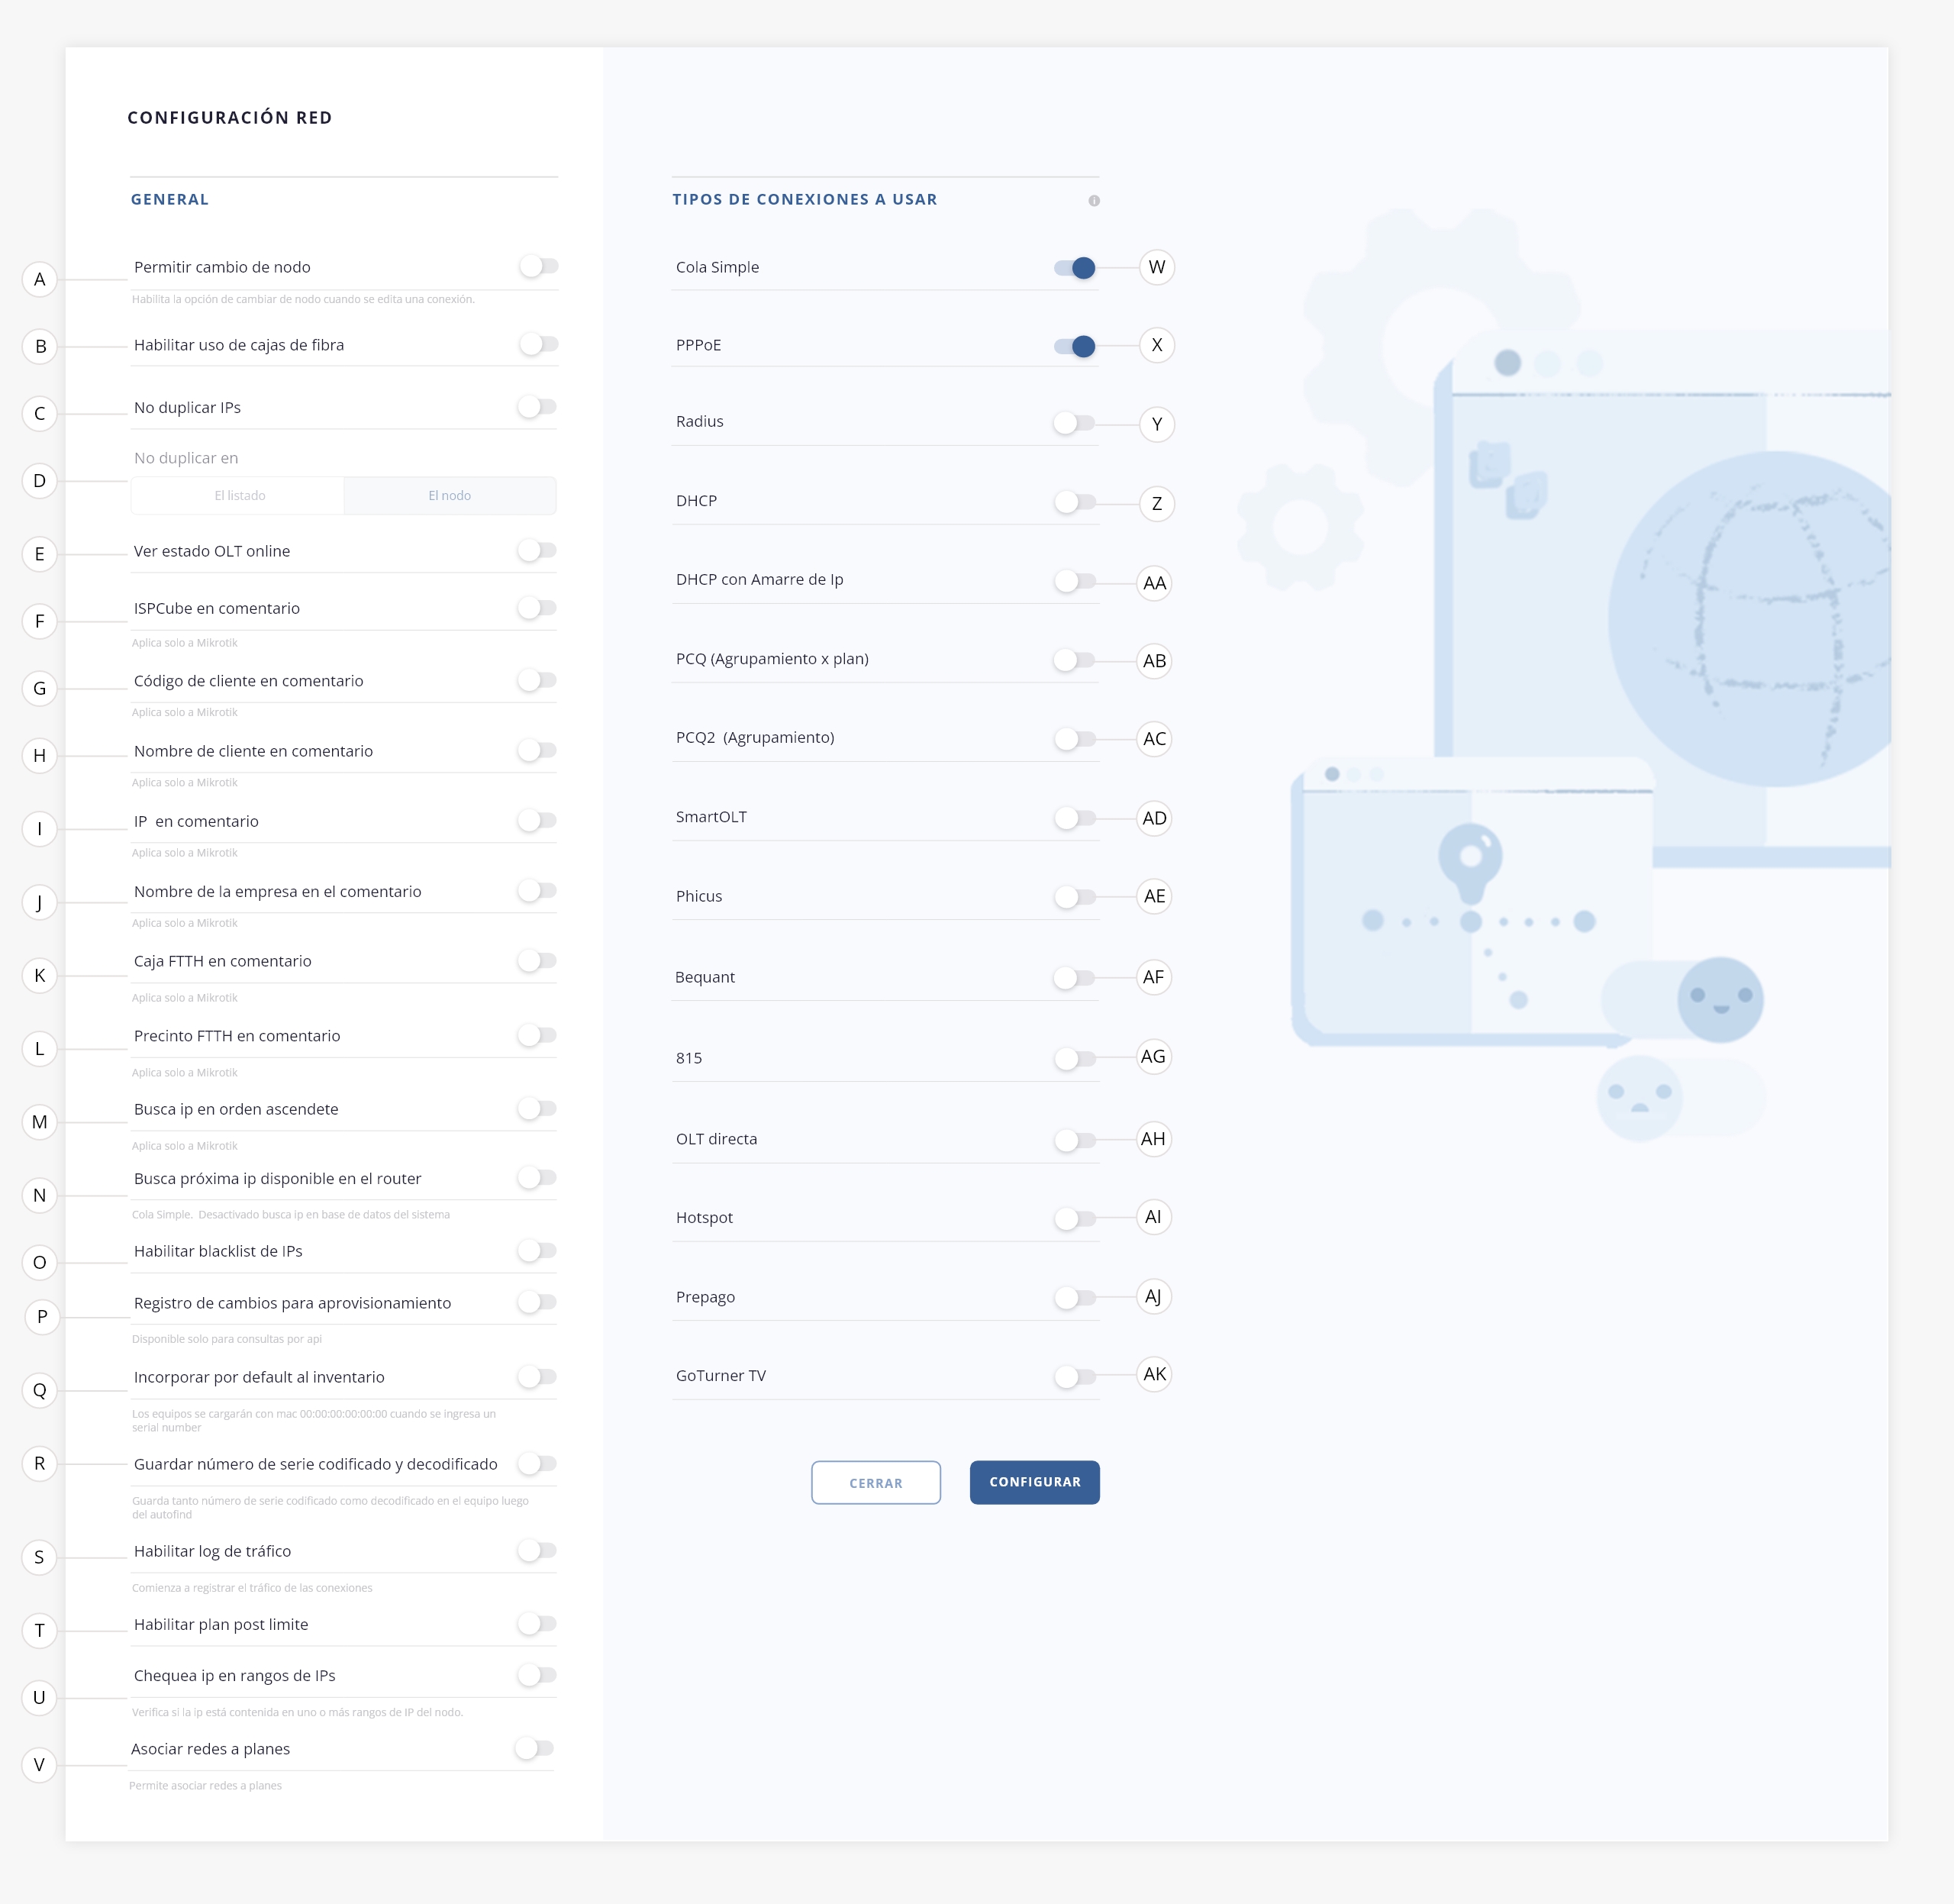The image size is (1954, 1904).
Task: Click the circled W annotation marker
Action: pos(1157,267)
